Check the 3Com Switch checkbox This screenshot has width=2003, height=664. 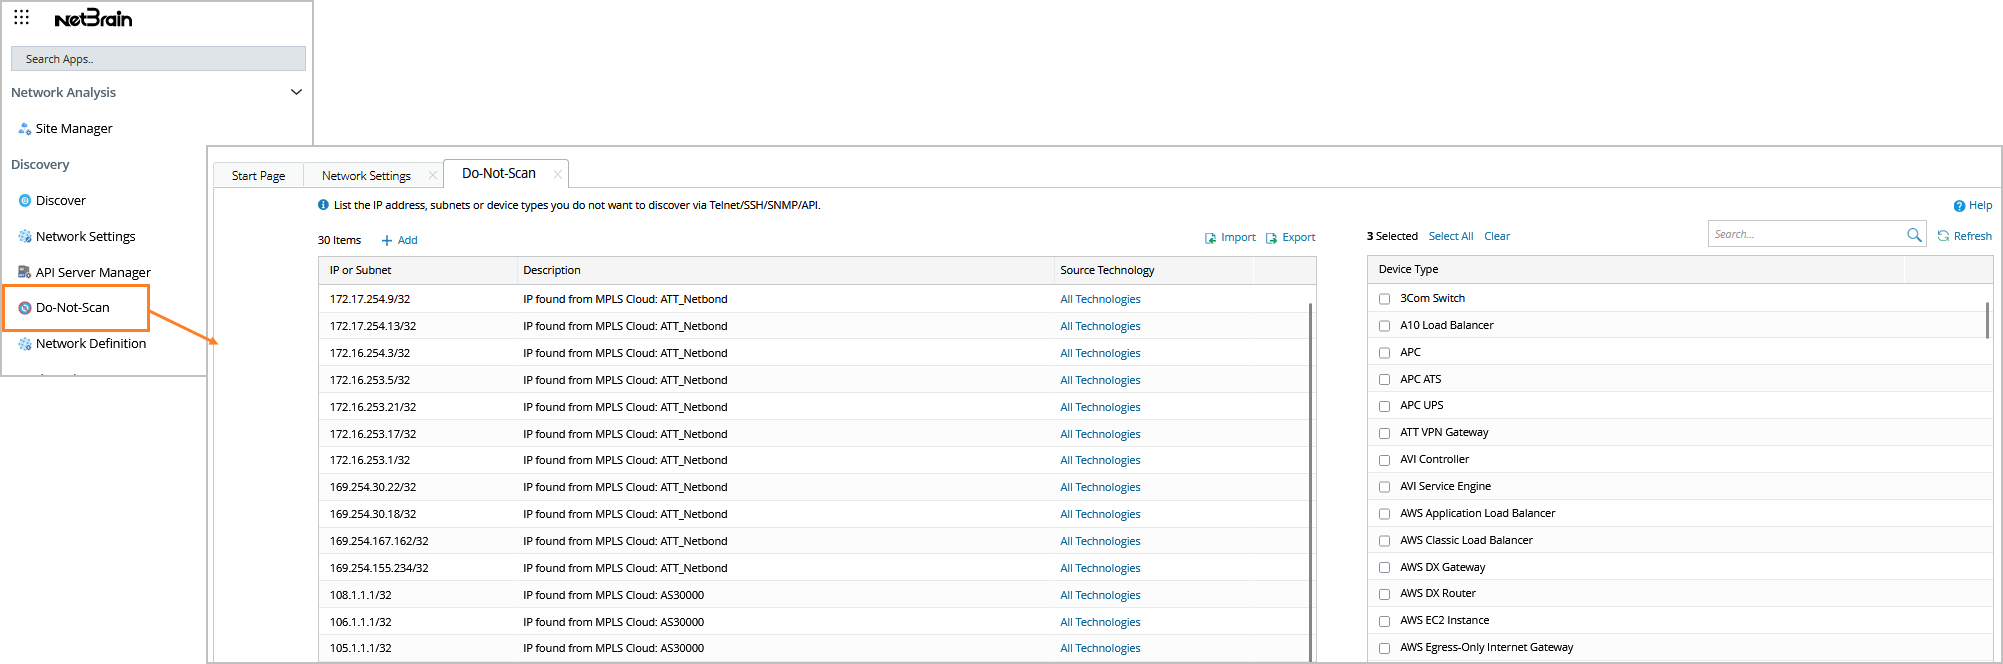point(1385,299)
